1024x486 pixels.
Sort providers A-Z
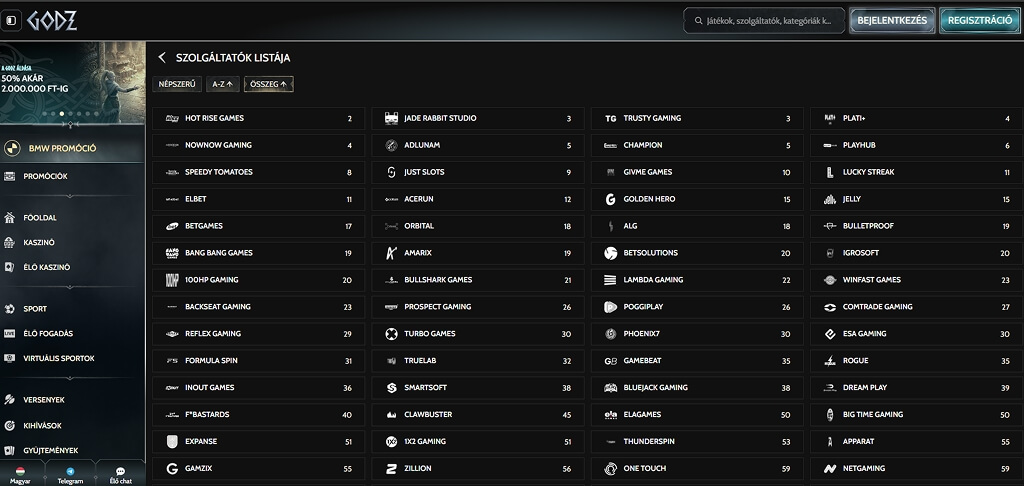223,84
